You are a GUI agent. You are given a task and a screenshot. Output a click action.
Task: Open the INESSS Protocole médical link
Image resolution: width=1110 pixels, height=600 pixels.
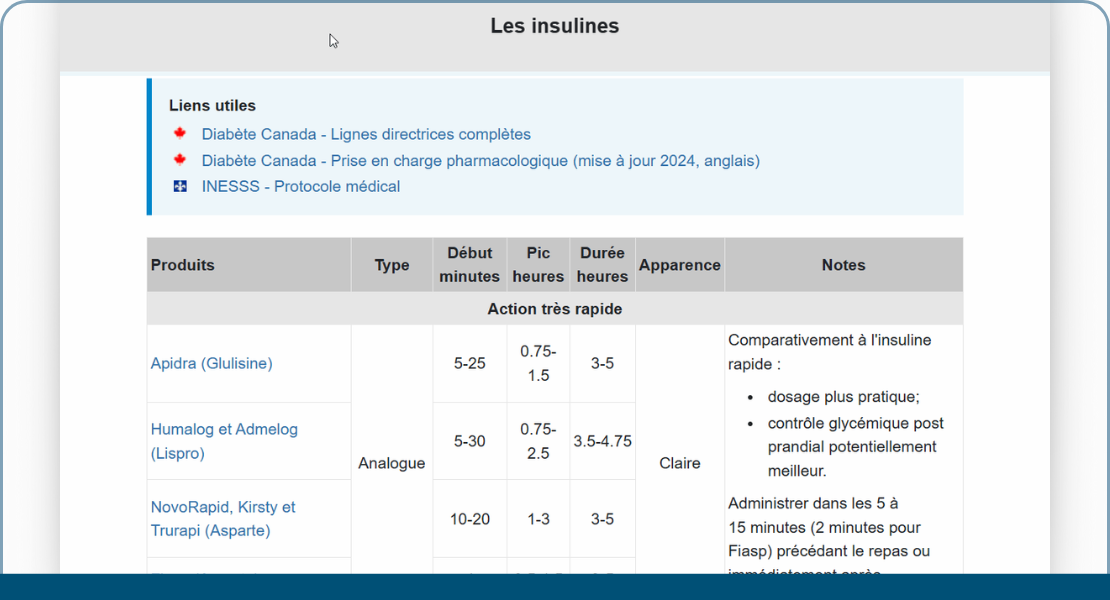point(301,186)
